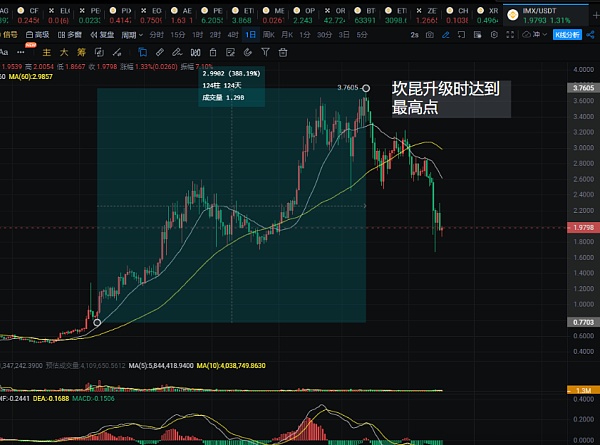Select the 30分 timeframe

tap(324, 35)
